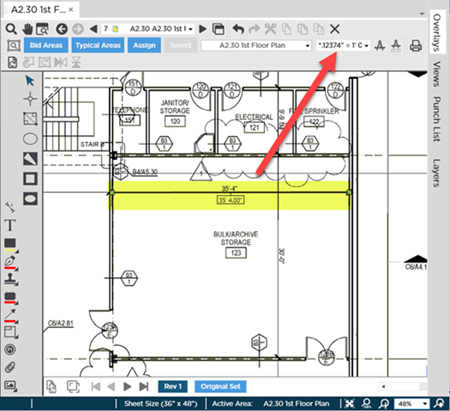
Task: Click the magnifier search icon in top toolbar
Action: pyautogui.click(x=11, y=29)
